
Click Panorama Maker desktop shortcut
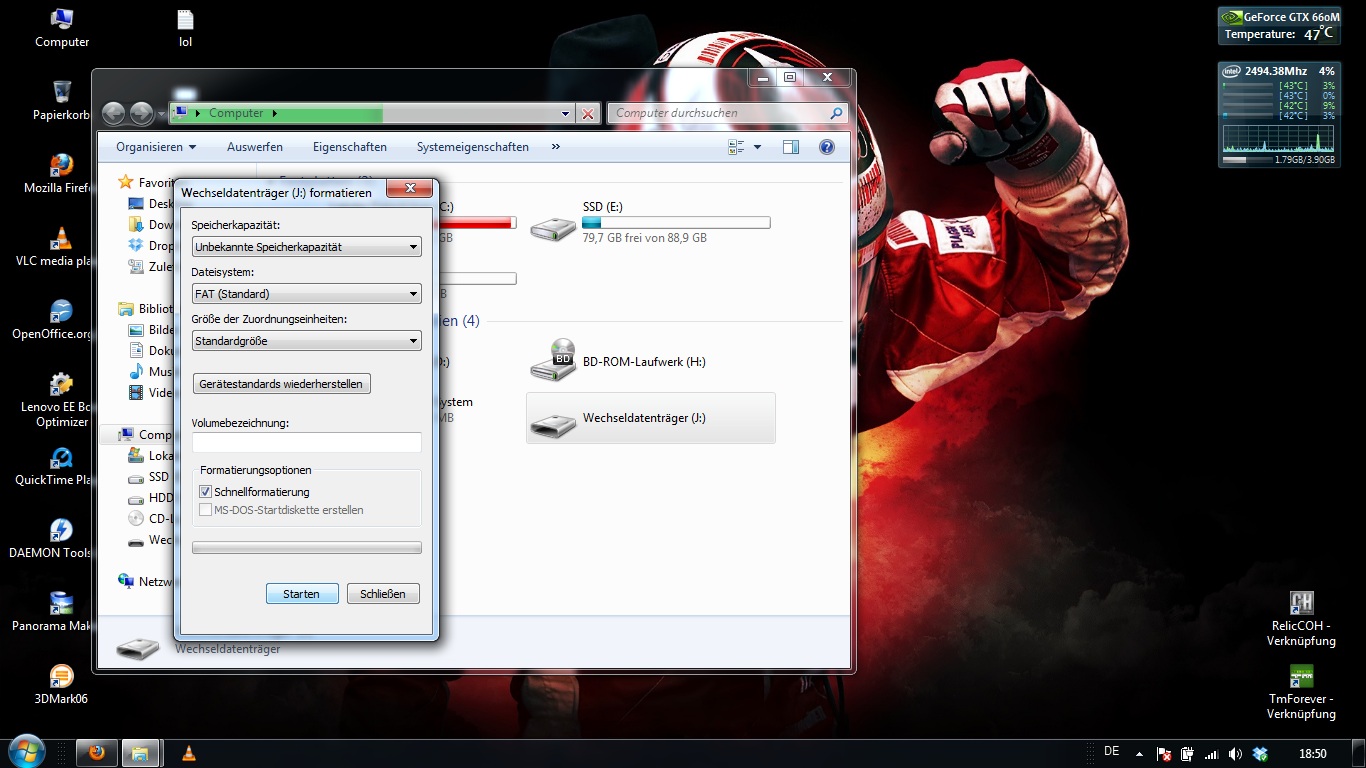point(62,611)
